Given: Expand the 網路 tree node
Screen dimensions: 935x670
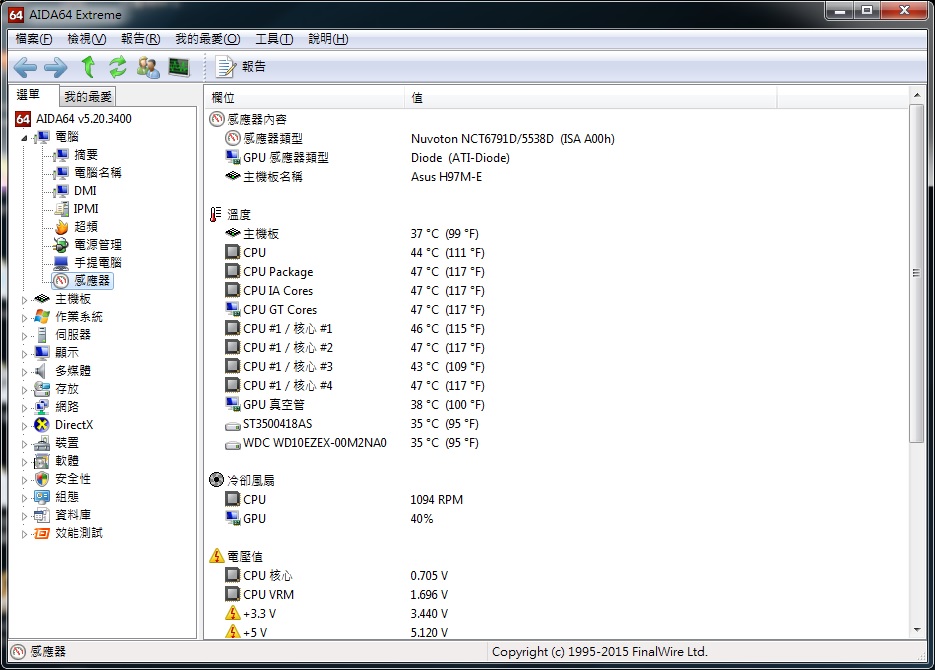Looking at the screenshot, I should tap(24, 408).
